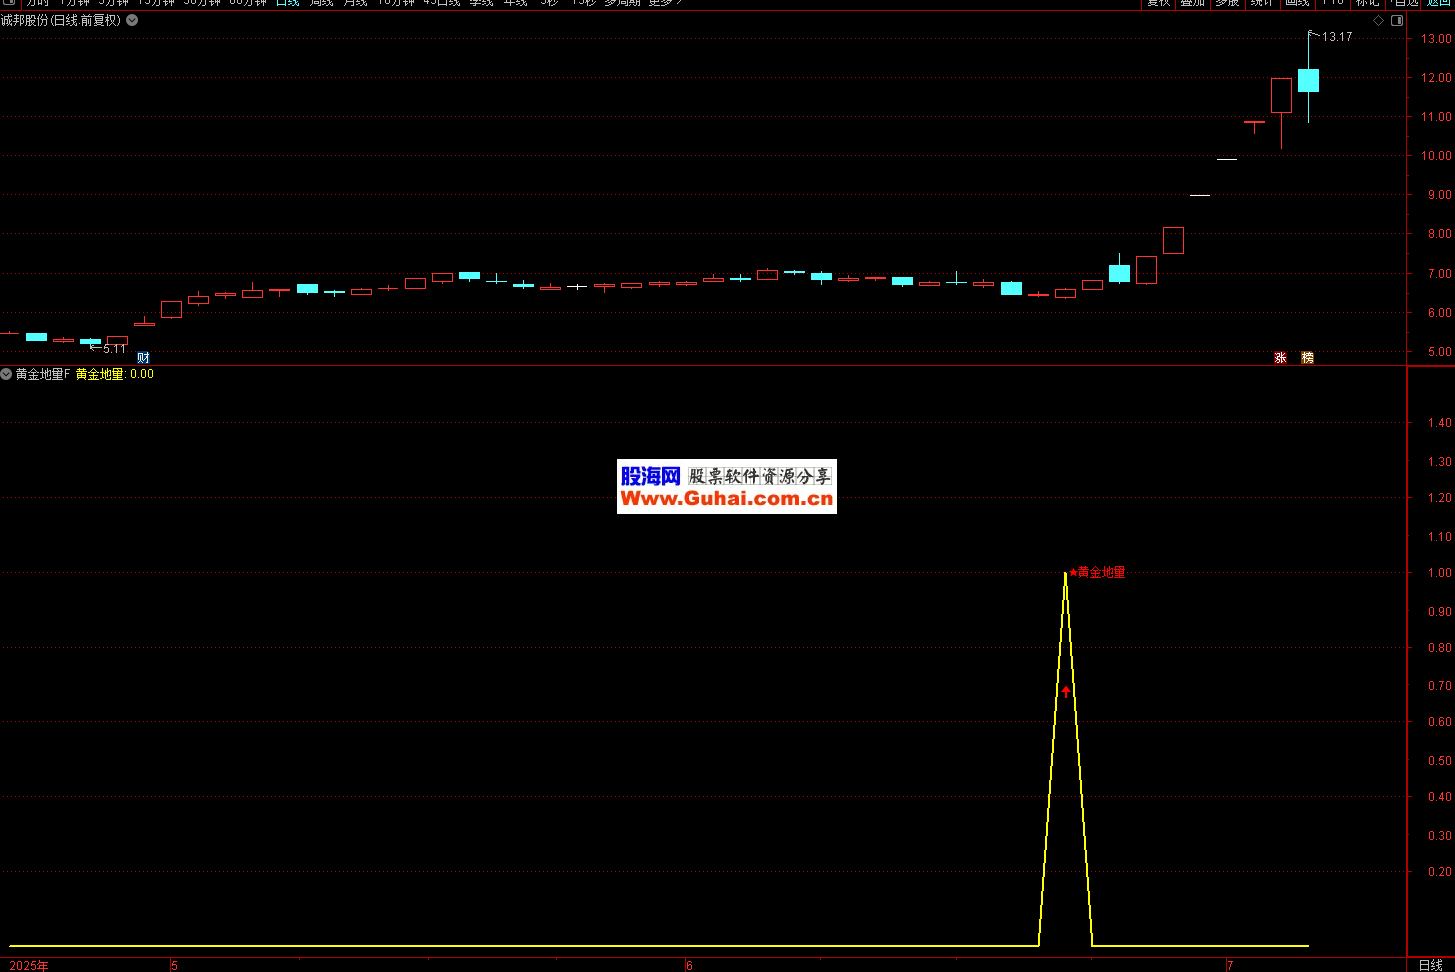The height and width of the screenshot is (972, 1455).
Task: Click the 涨 marker under the chart
Action: [x=1280, y=357]
